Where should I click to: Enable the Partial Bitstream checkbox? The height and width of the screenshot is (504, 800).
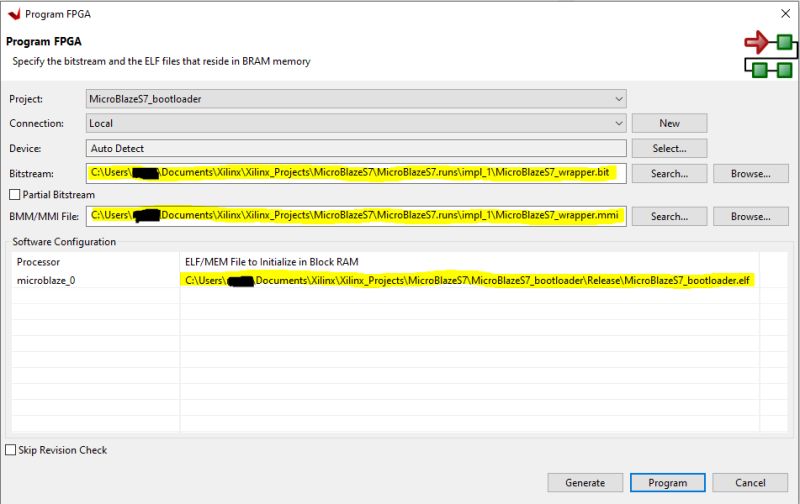(x=15, y=194)
